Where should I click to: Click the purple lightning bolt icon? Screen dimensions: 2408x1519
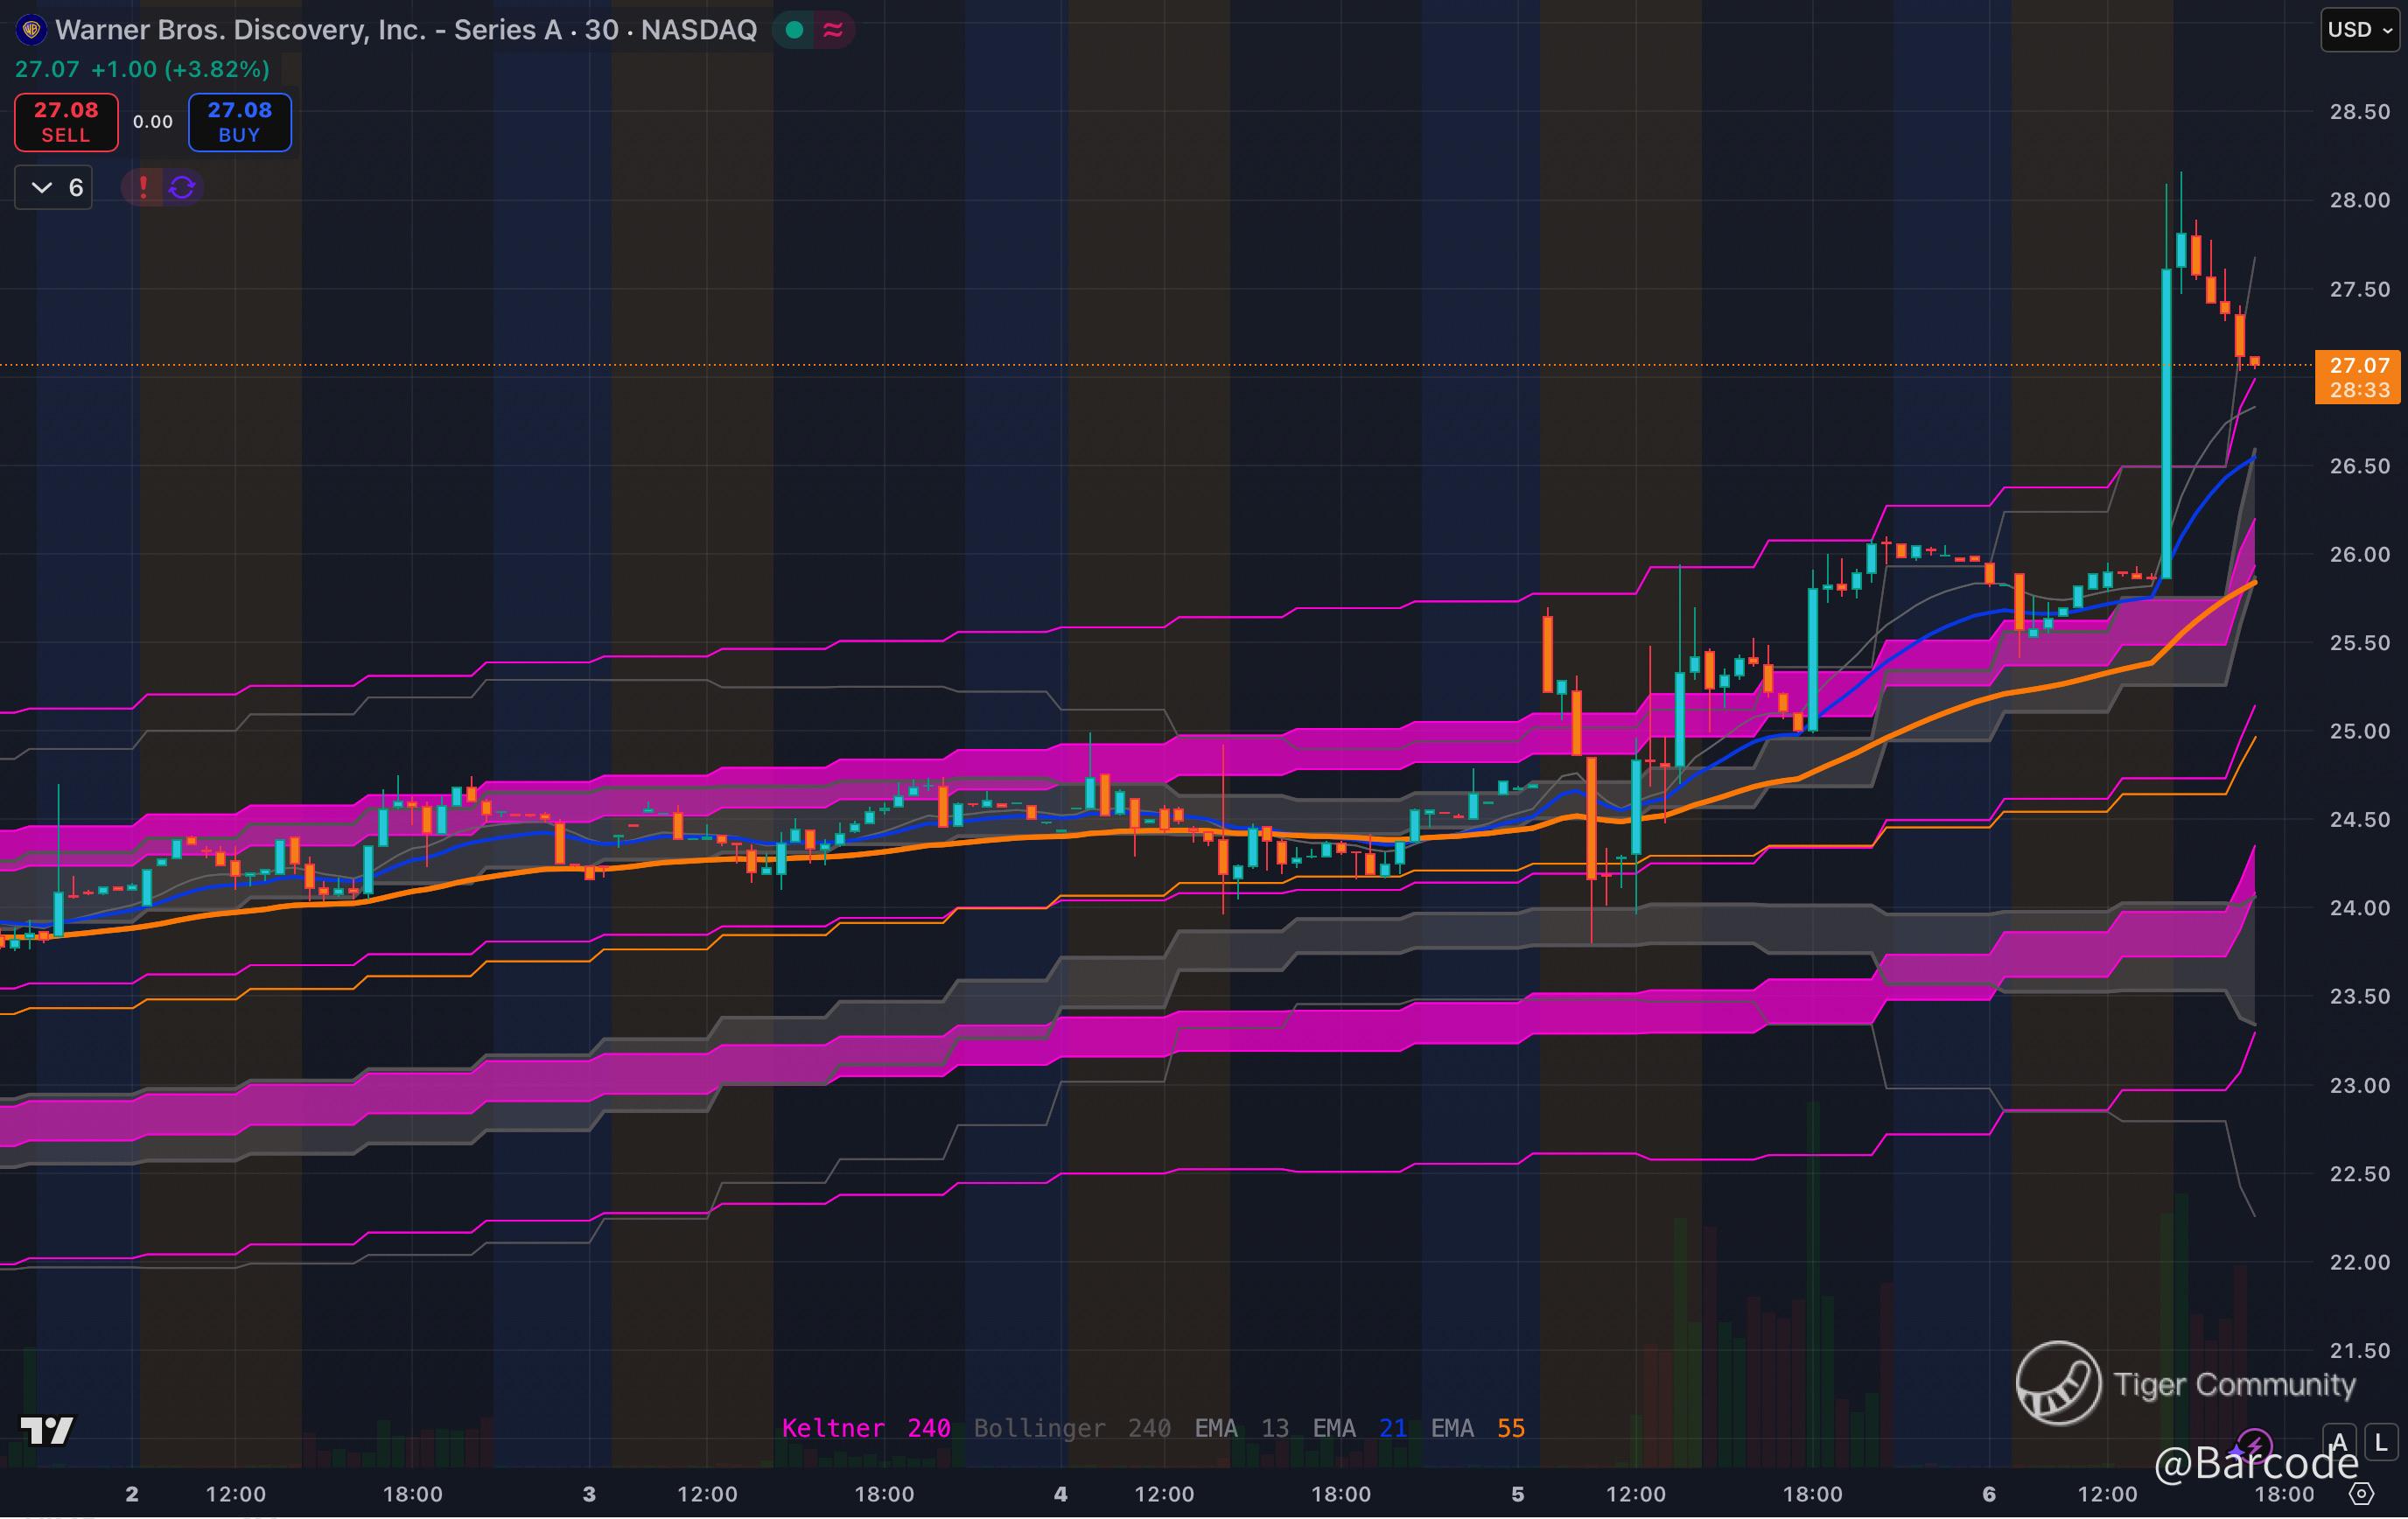2254,1445
